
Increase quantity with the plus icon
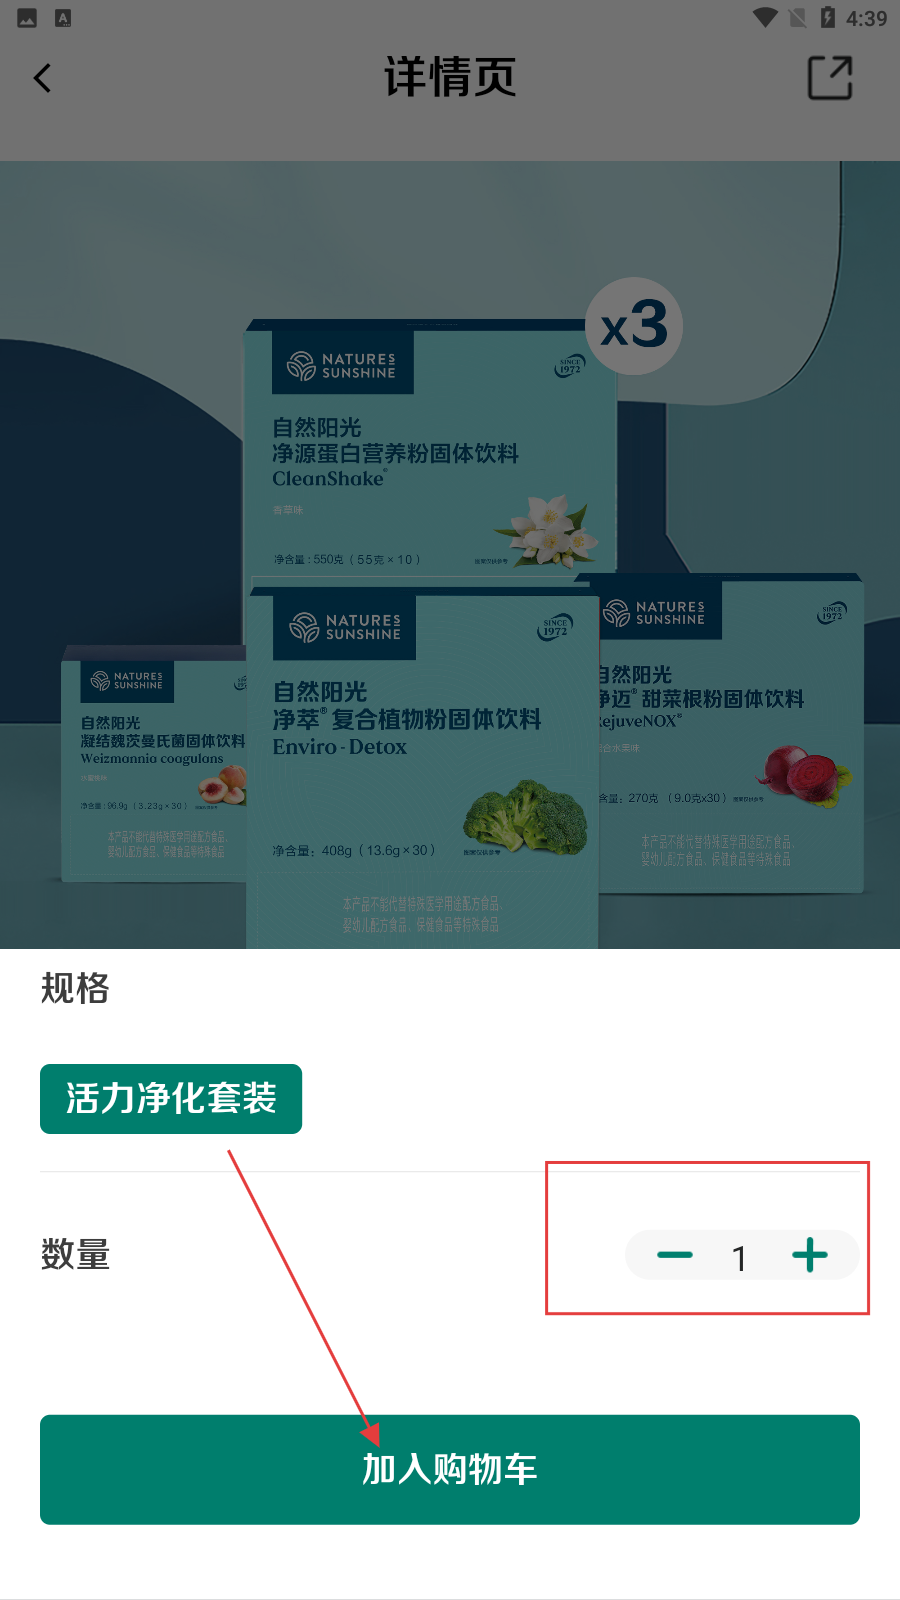[x=809, y=1255]
